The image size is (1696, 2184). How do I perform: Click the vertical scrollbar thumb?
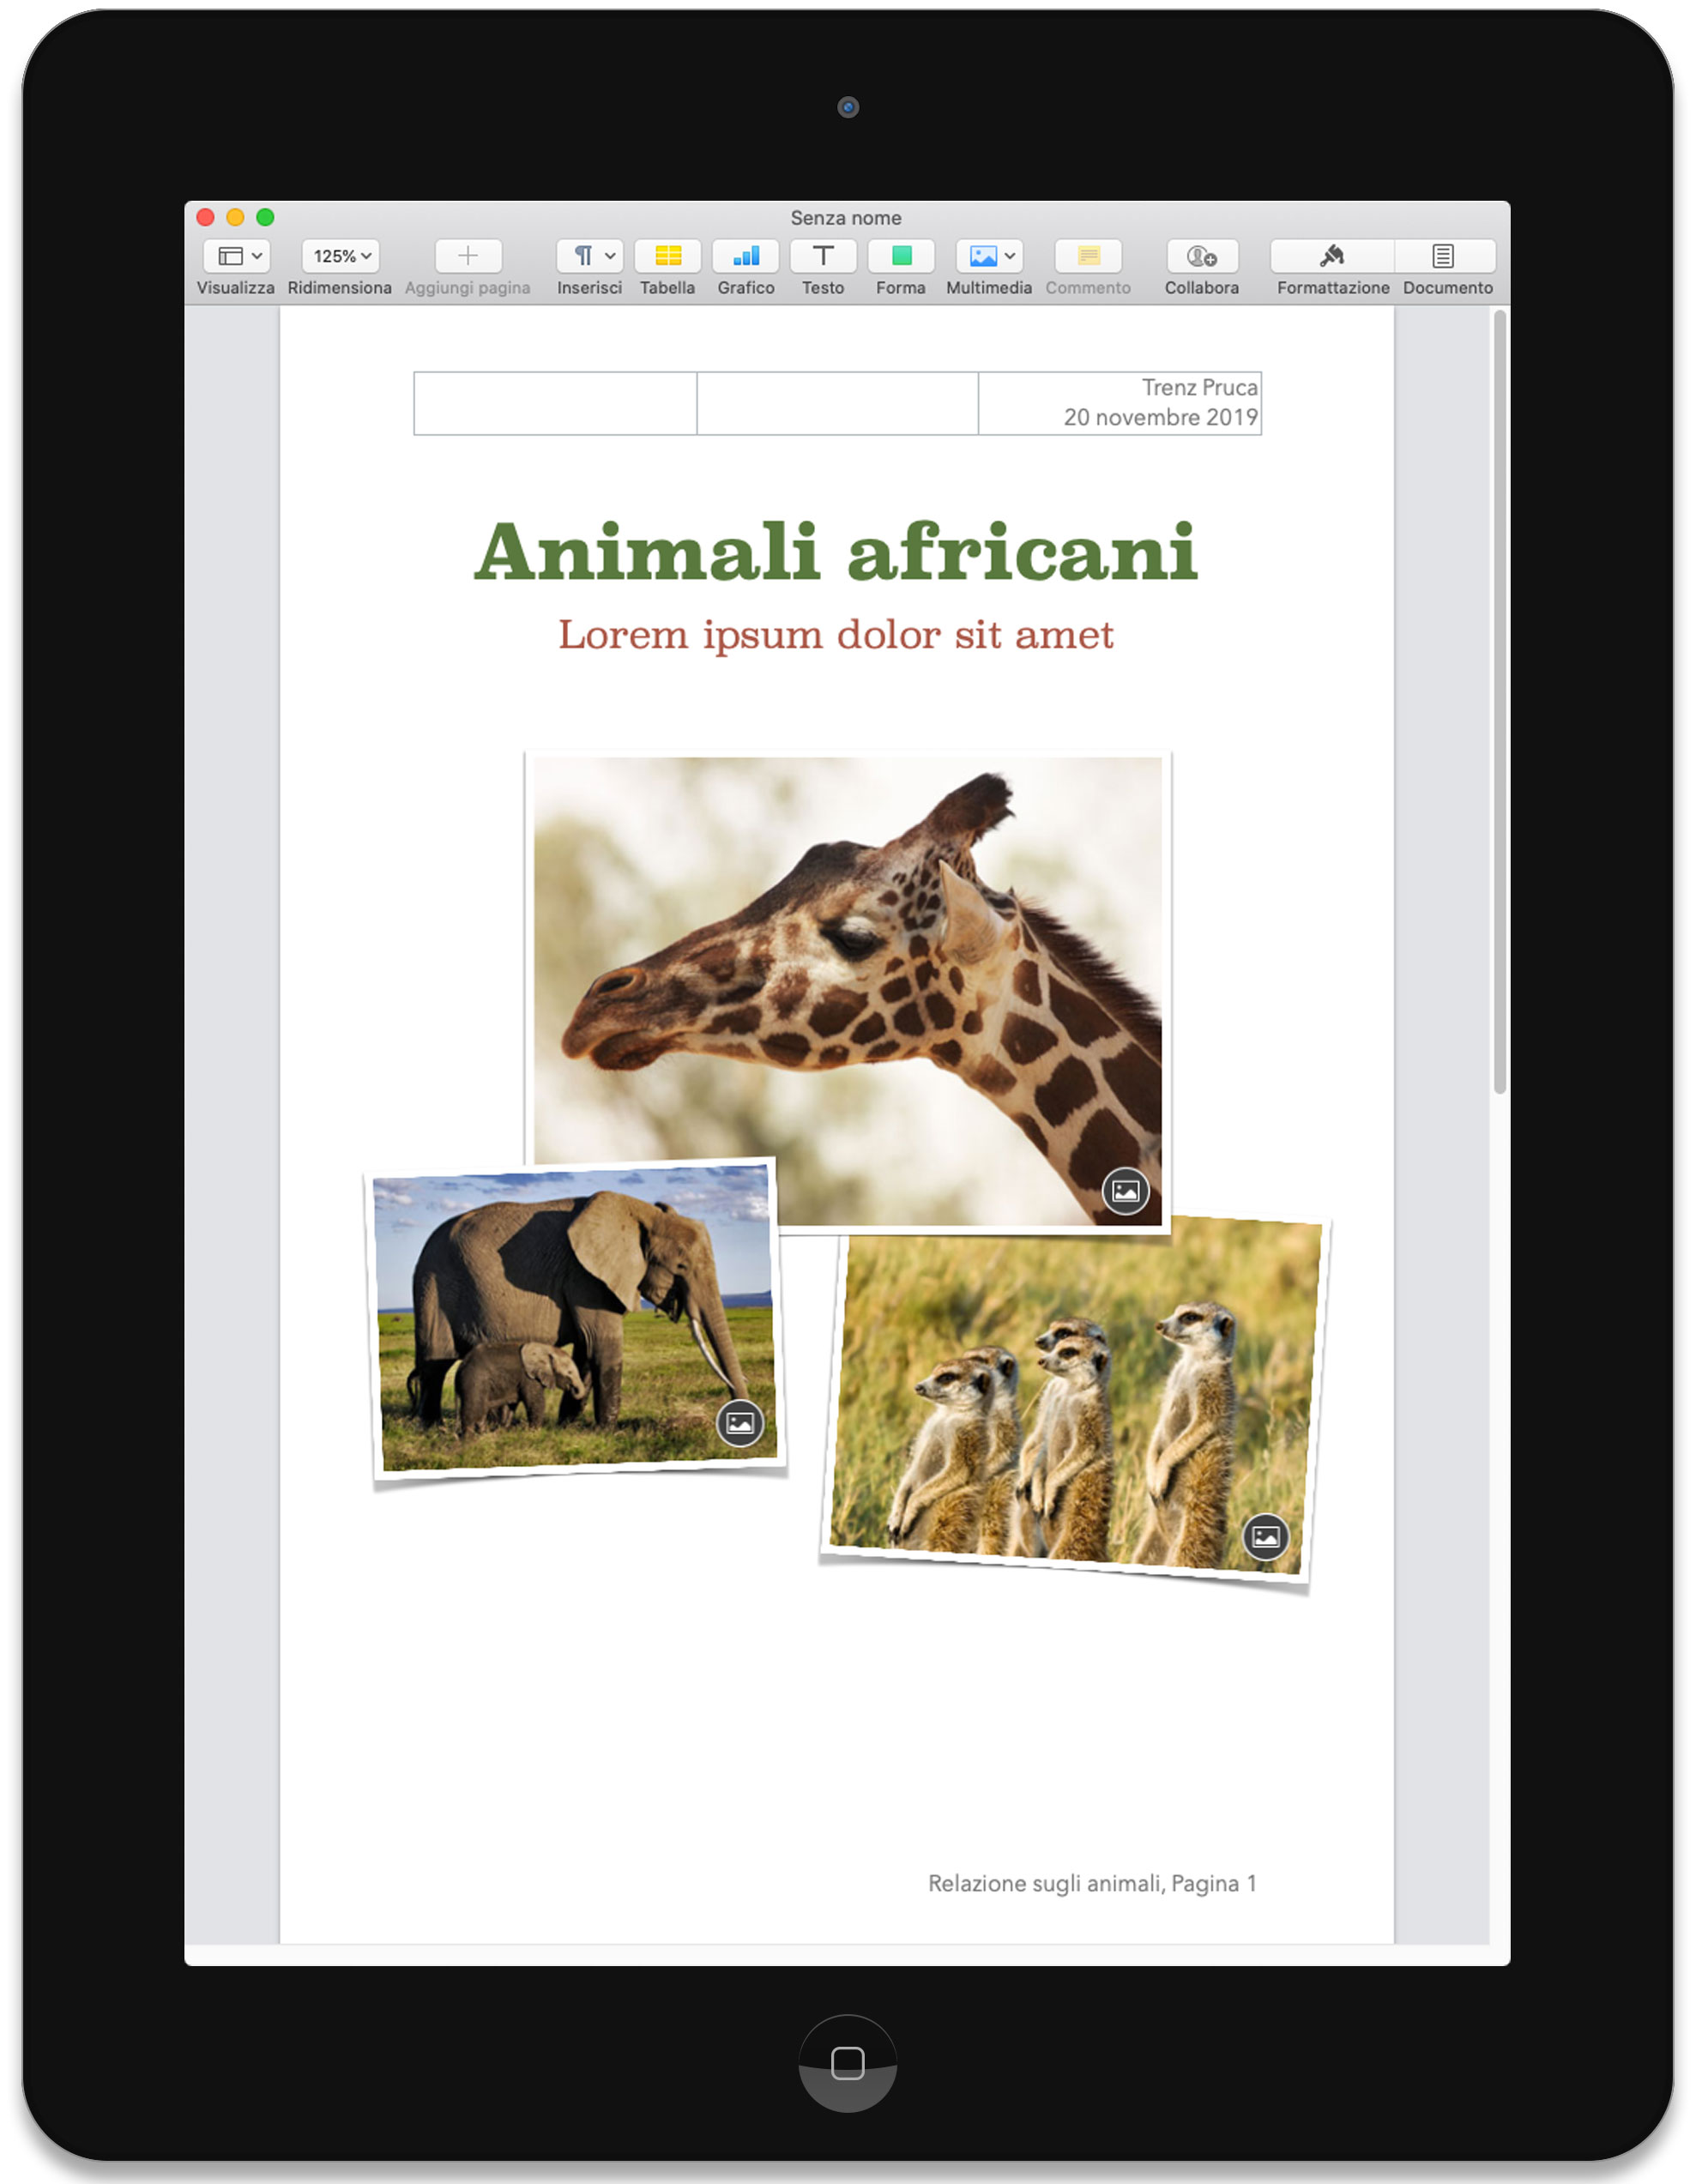(x=1499, y=702)
